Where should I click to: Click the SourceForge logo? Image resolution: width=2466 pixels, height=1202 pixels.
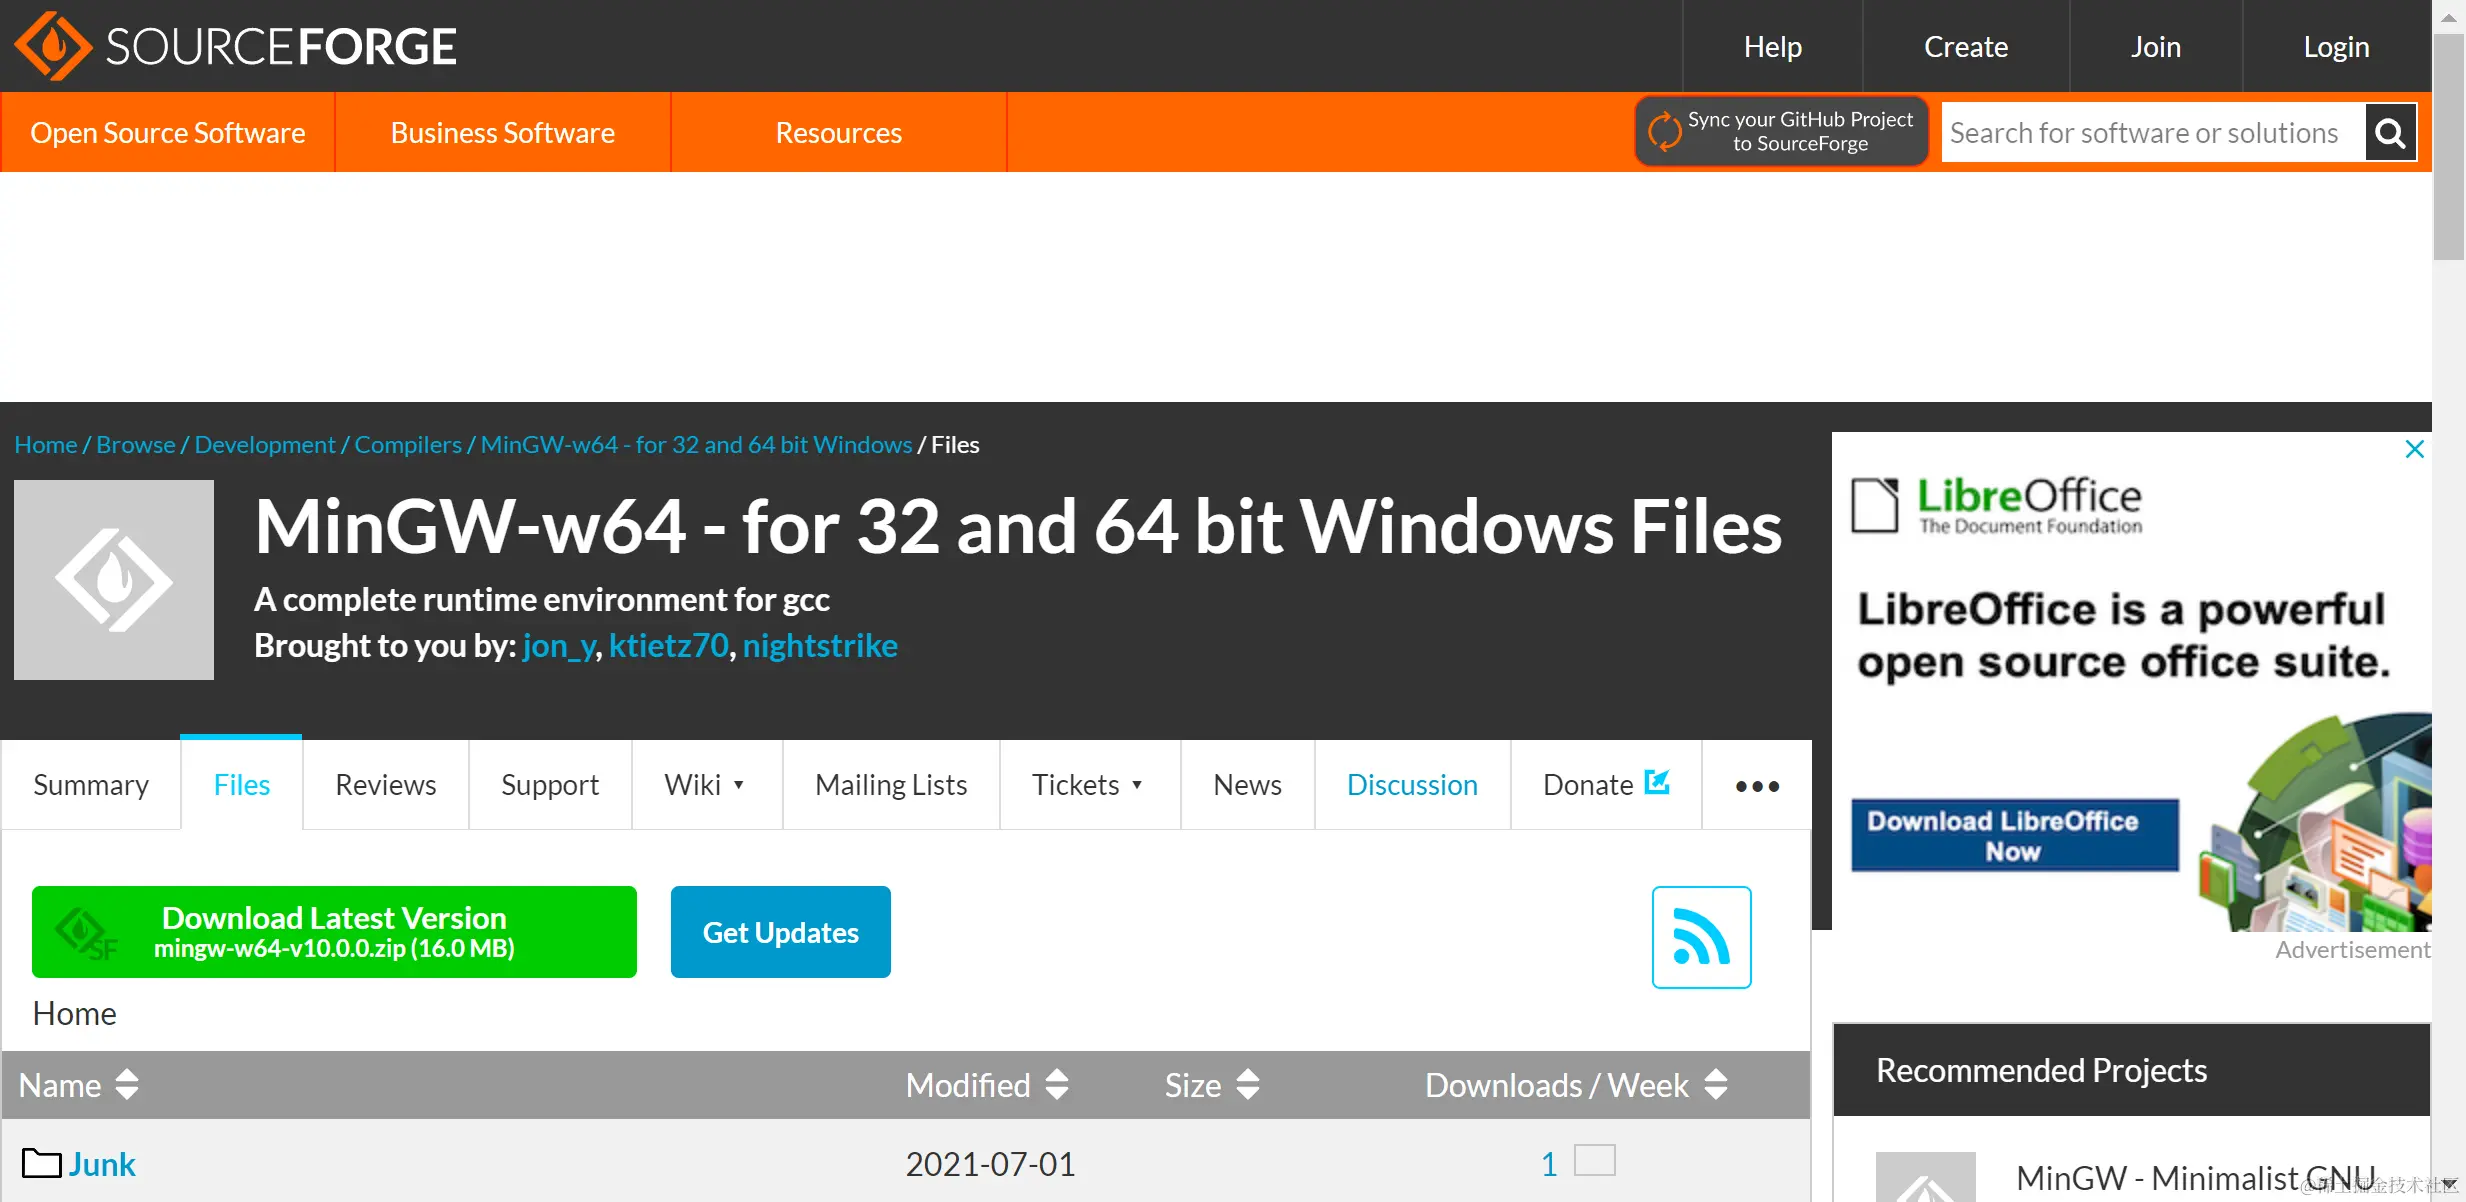[235, 46]
